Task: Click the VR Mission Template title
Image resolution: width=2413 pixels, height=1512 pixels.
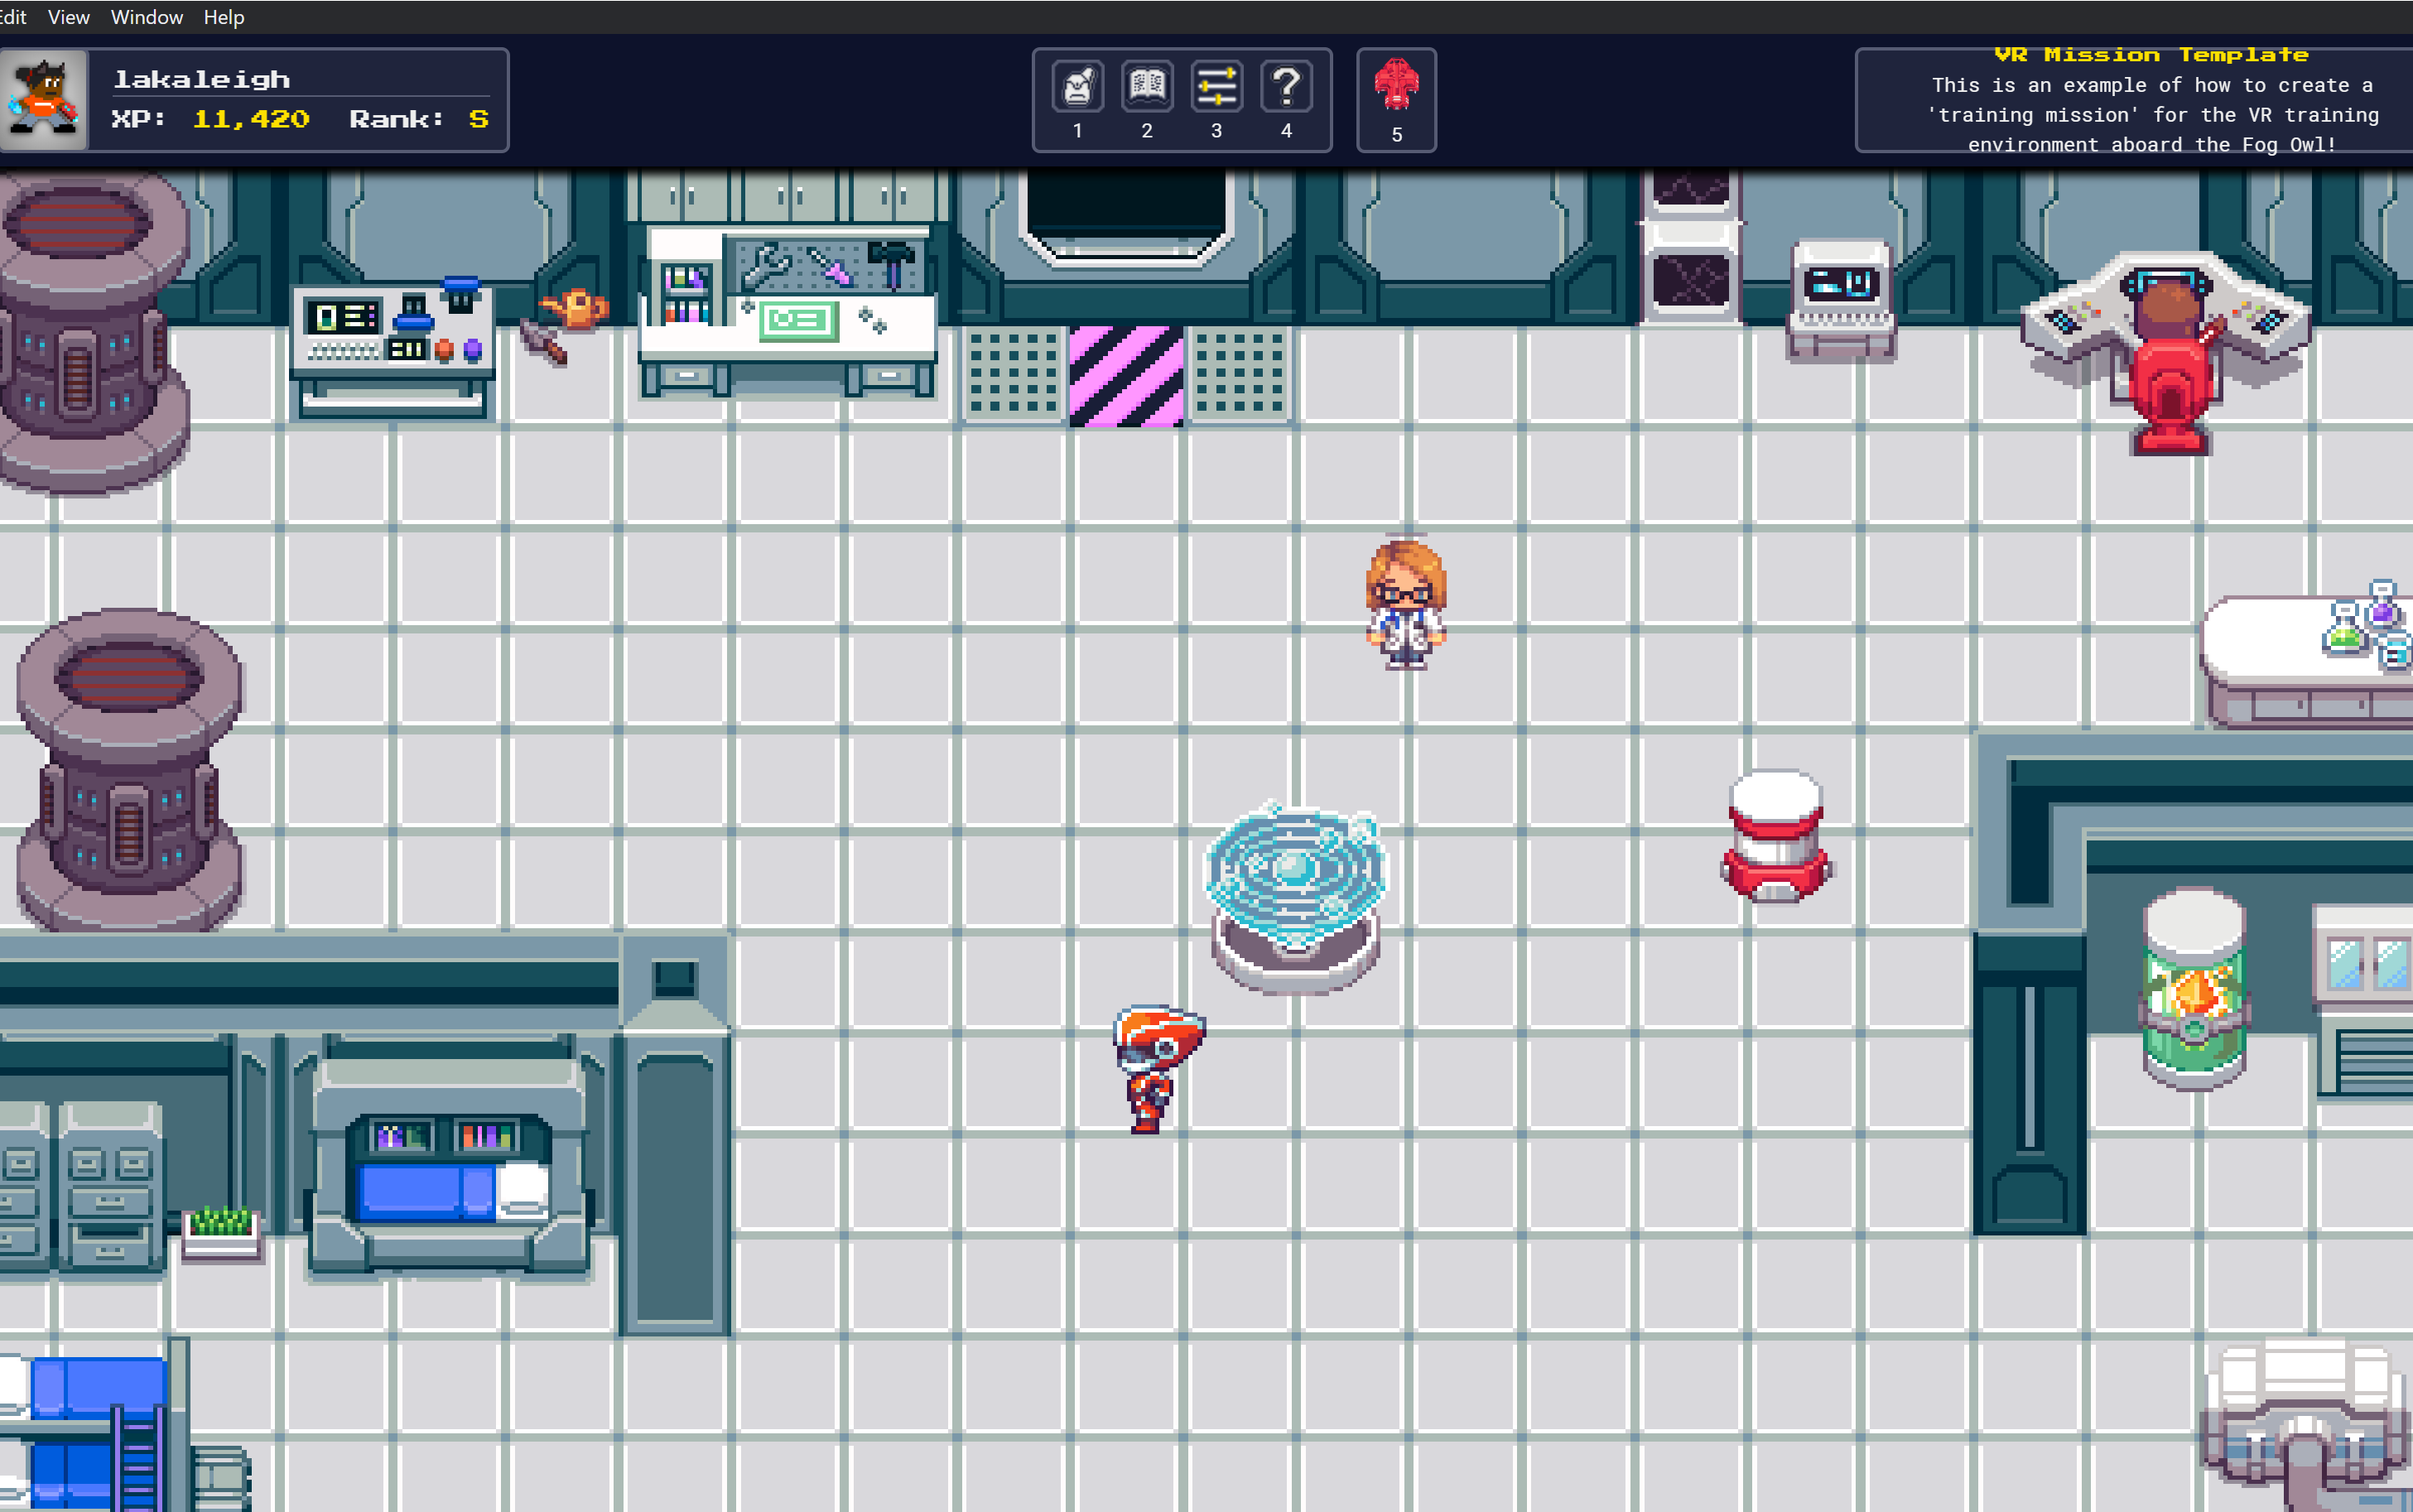Action: (x=2150, y=55)
